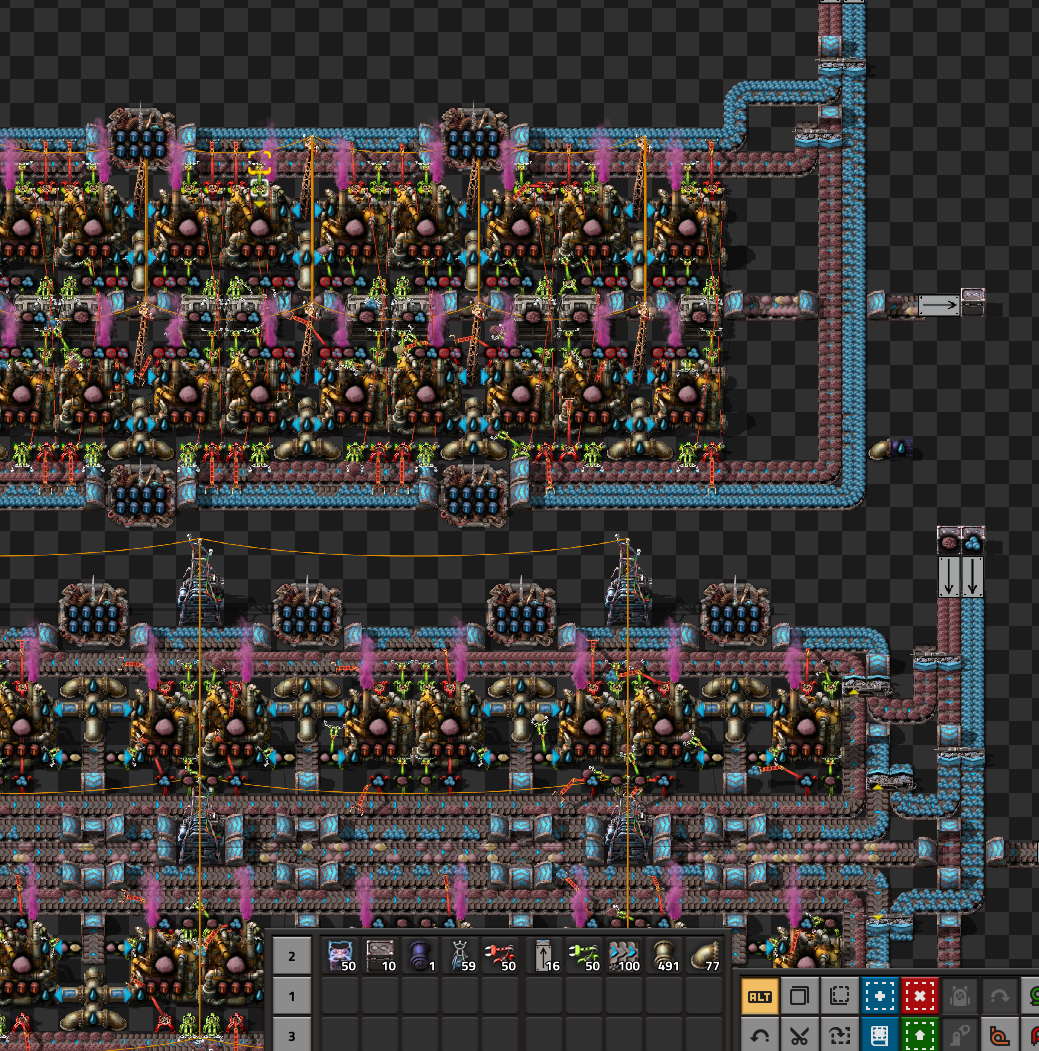Click quickbar row selector 1
The image size is (1039, 1051).
coord(292,996)
